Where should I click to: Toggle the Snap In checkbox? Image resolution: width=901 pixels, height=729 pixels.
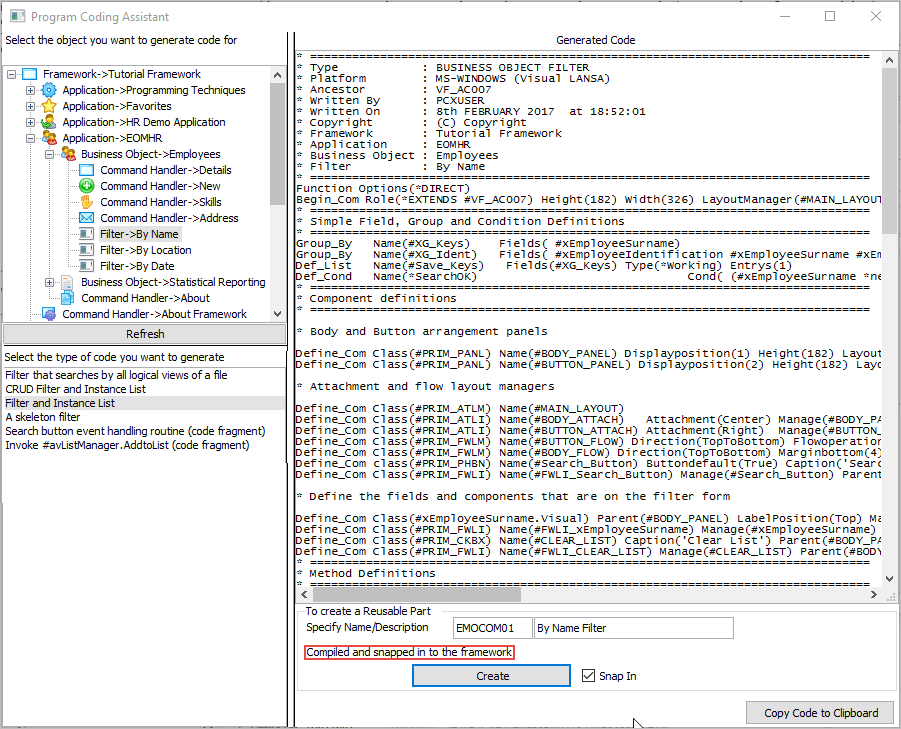point(588,676)
